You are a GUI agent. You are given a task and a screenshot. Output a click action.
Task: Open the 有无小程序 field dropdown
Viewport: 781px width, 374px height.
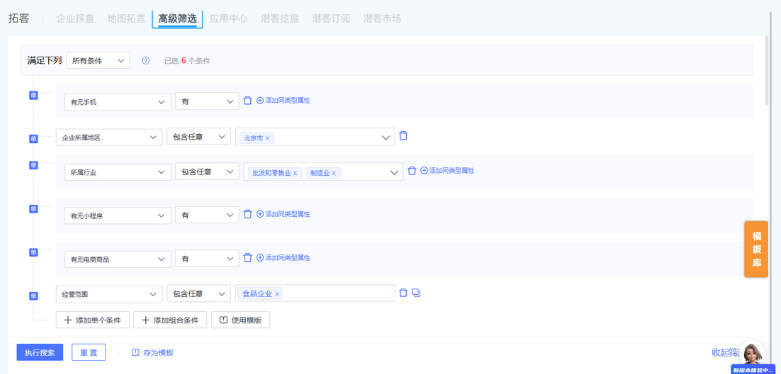coord(118,216)
